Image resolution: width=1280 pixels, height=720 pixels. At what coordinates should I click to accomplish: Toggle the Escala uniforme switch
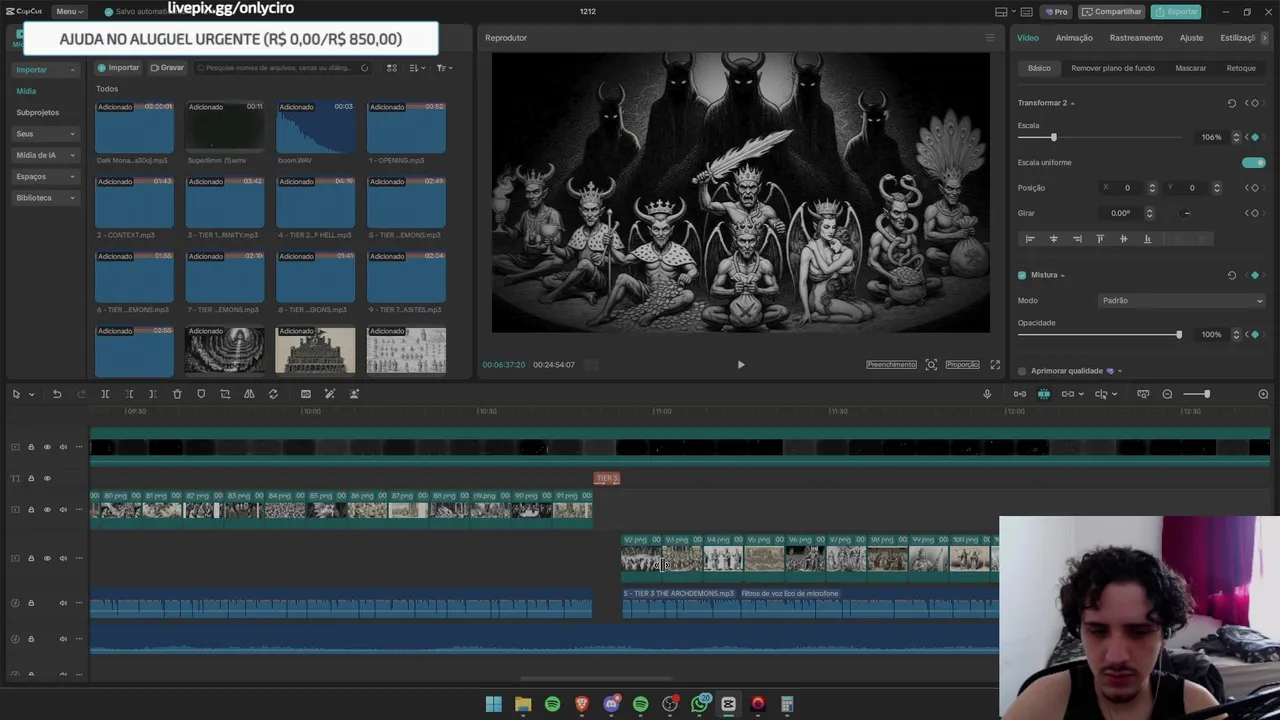[1253, 162]
